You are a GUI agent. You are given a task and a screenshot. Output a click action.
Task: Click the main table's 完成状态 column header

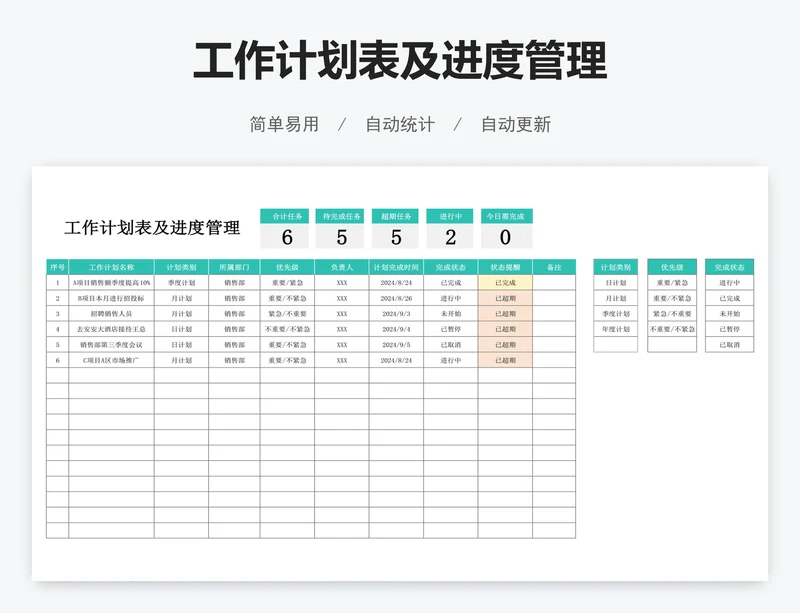click(x=451, y=267)
